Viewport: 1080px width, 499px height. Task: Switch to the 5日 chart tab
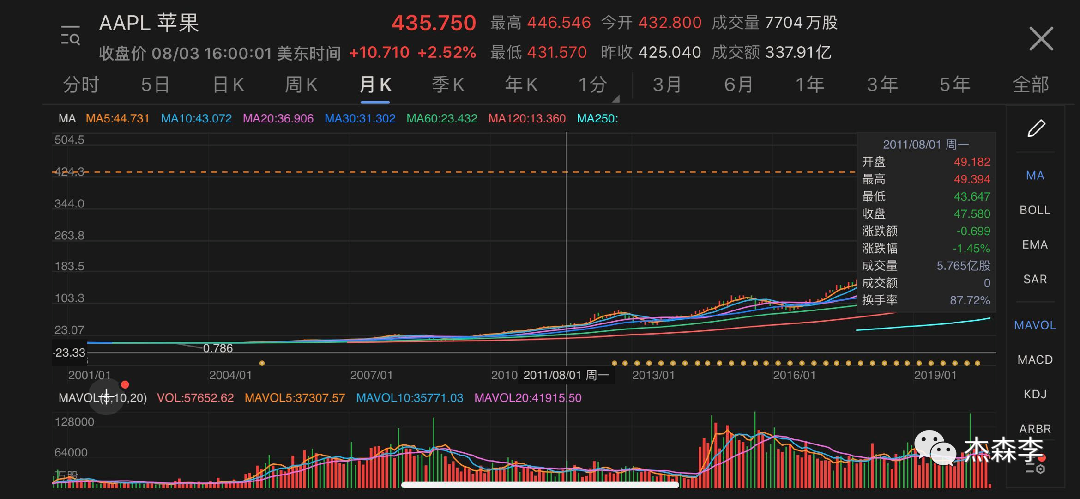pos(155,84)
